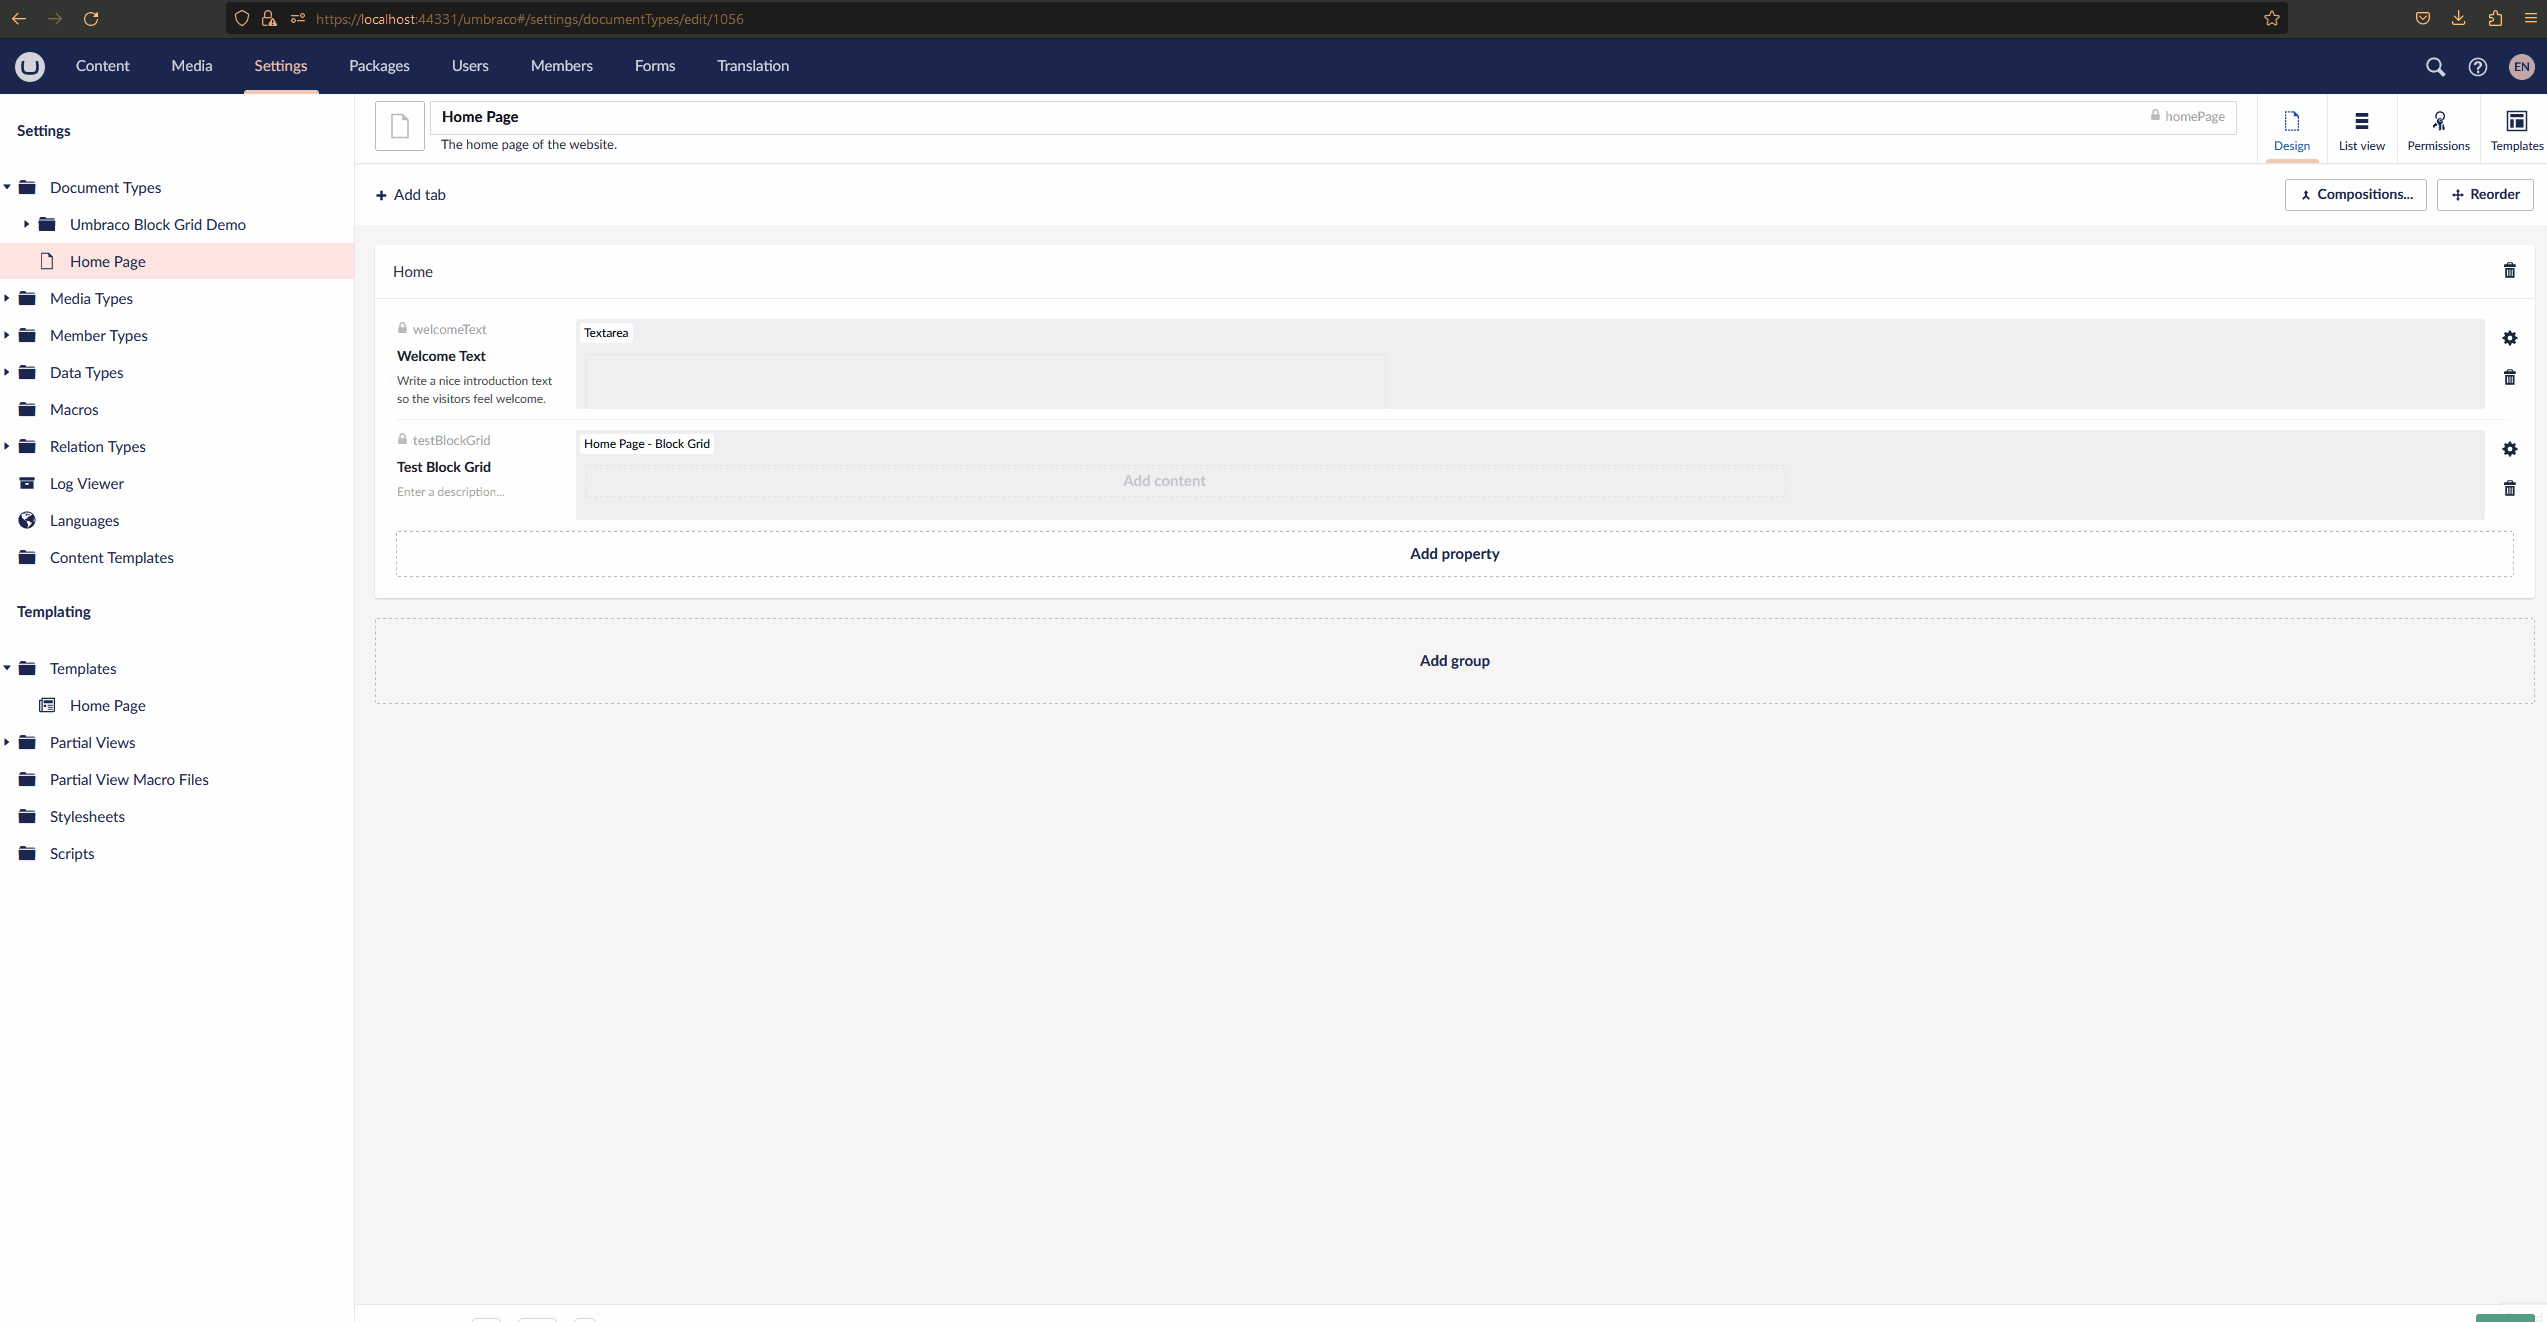Click the Add property button

coord(1454,553)
